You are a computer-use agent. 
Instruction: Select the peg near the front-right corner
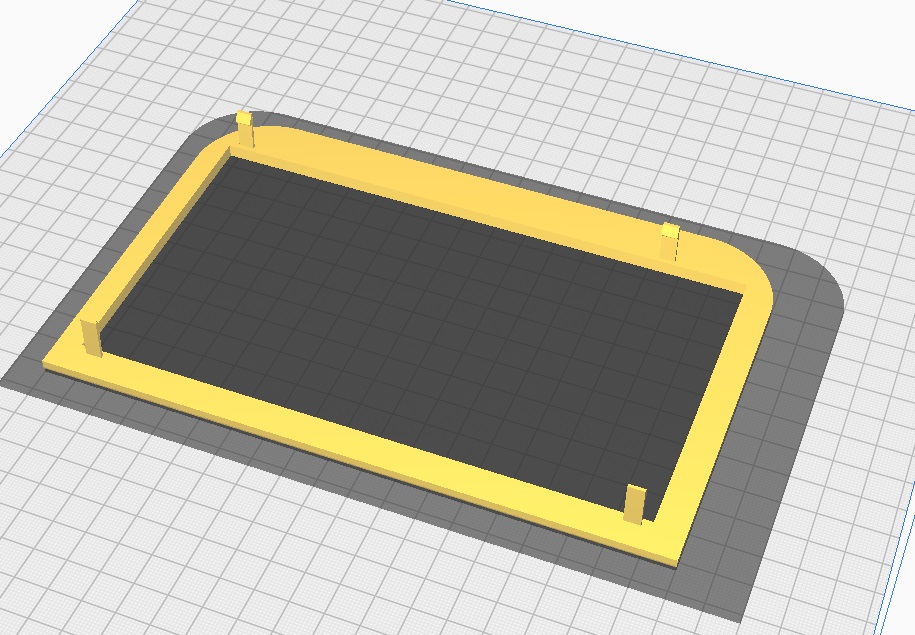point(635,502)
